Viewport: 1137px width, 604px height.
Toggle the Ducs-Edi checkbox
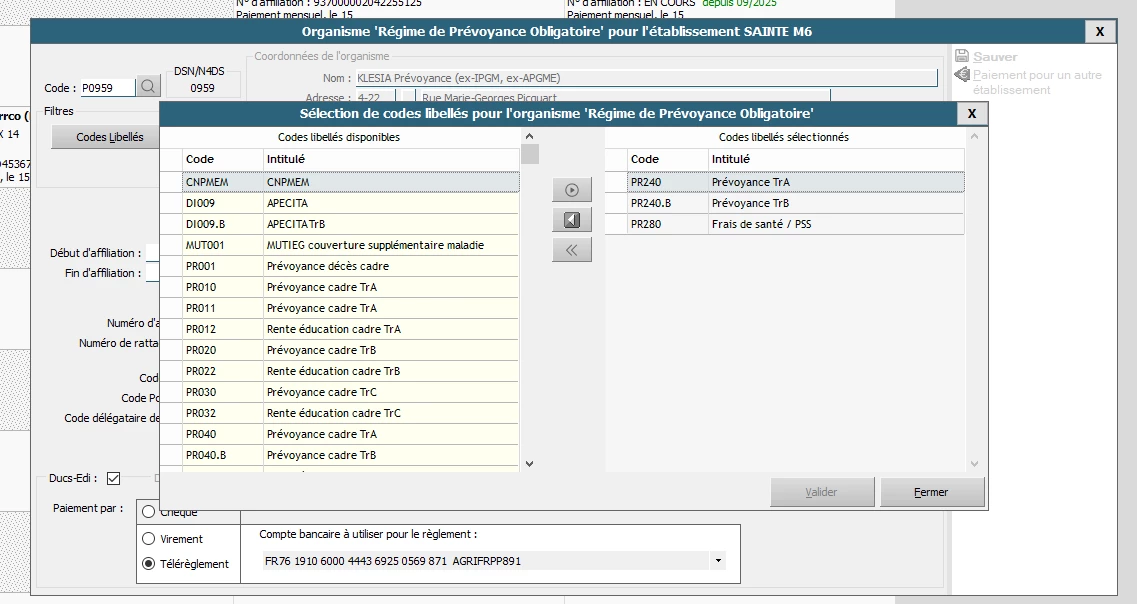click(x=113, y=479)
